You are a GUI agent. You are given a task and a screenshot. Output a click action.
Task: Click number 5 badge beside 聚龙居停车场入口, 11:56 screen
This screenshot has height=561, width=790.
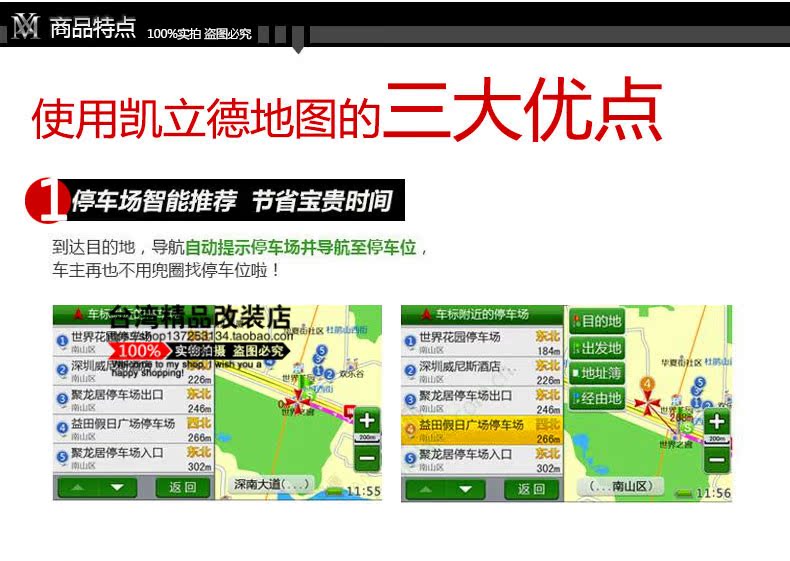coord(410,458)
